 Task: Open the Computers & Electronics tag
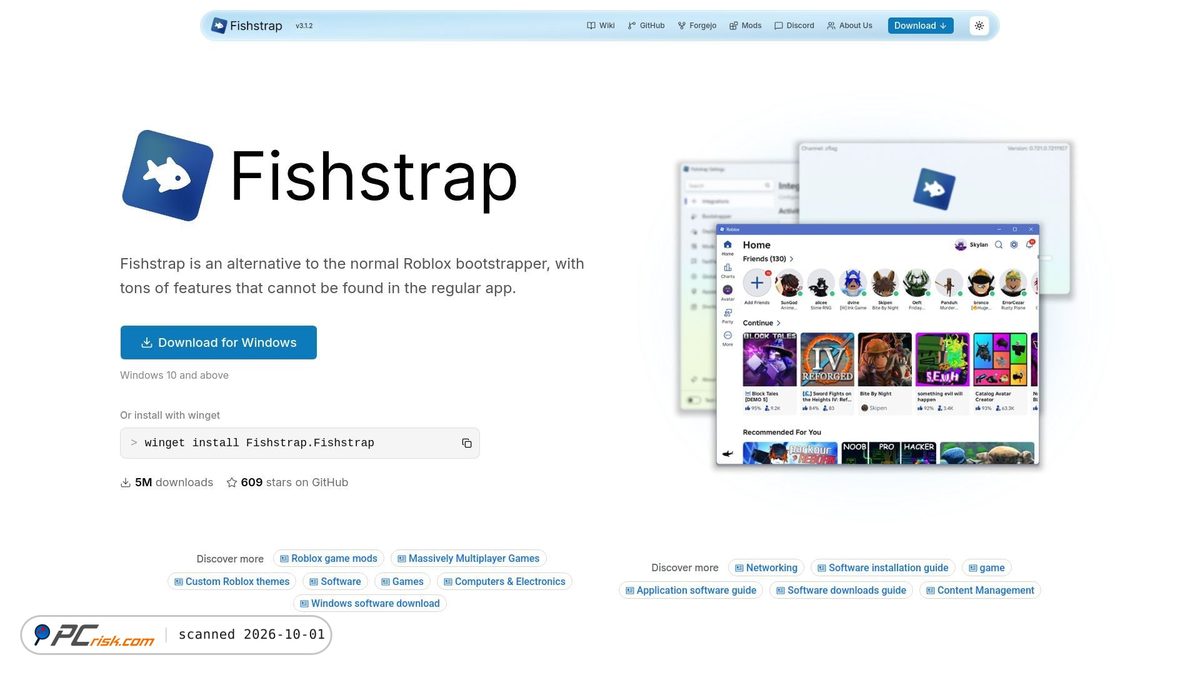tap(504, 581)
